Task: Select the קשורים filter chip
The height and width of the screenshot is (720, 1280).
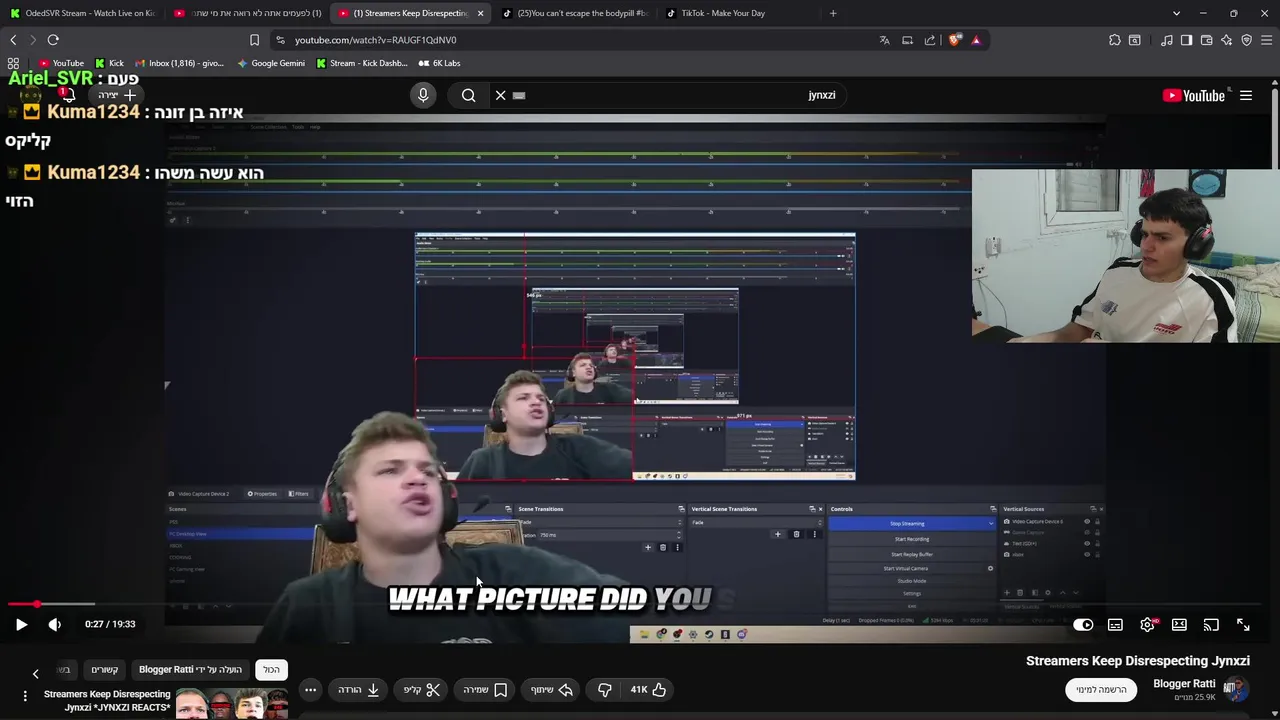Action: tap(105, 669)
